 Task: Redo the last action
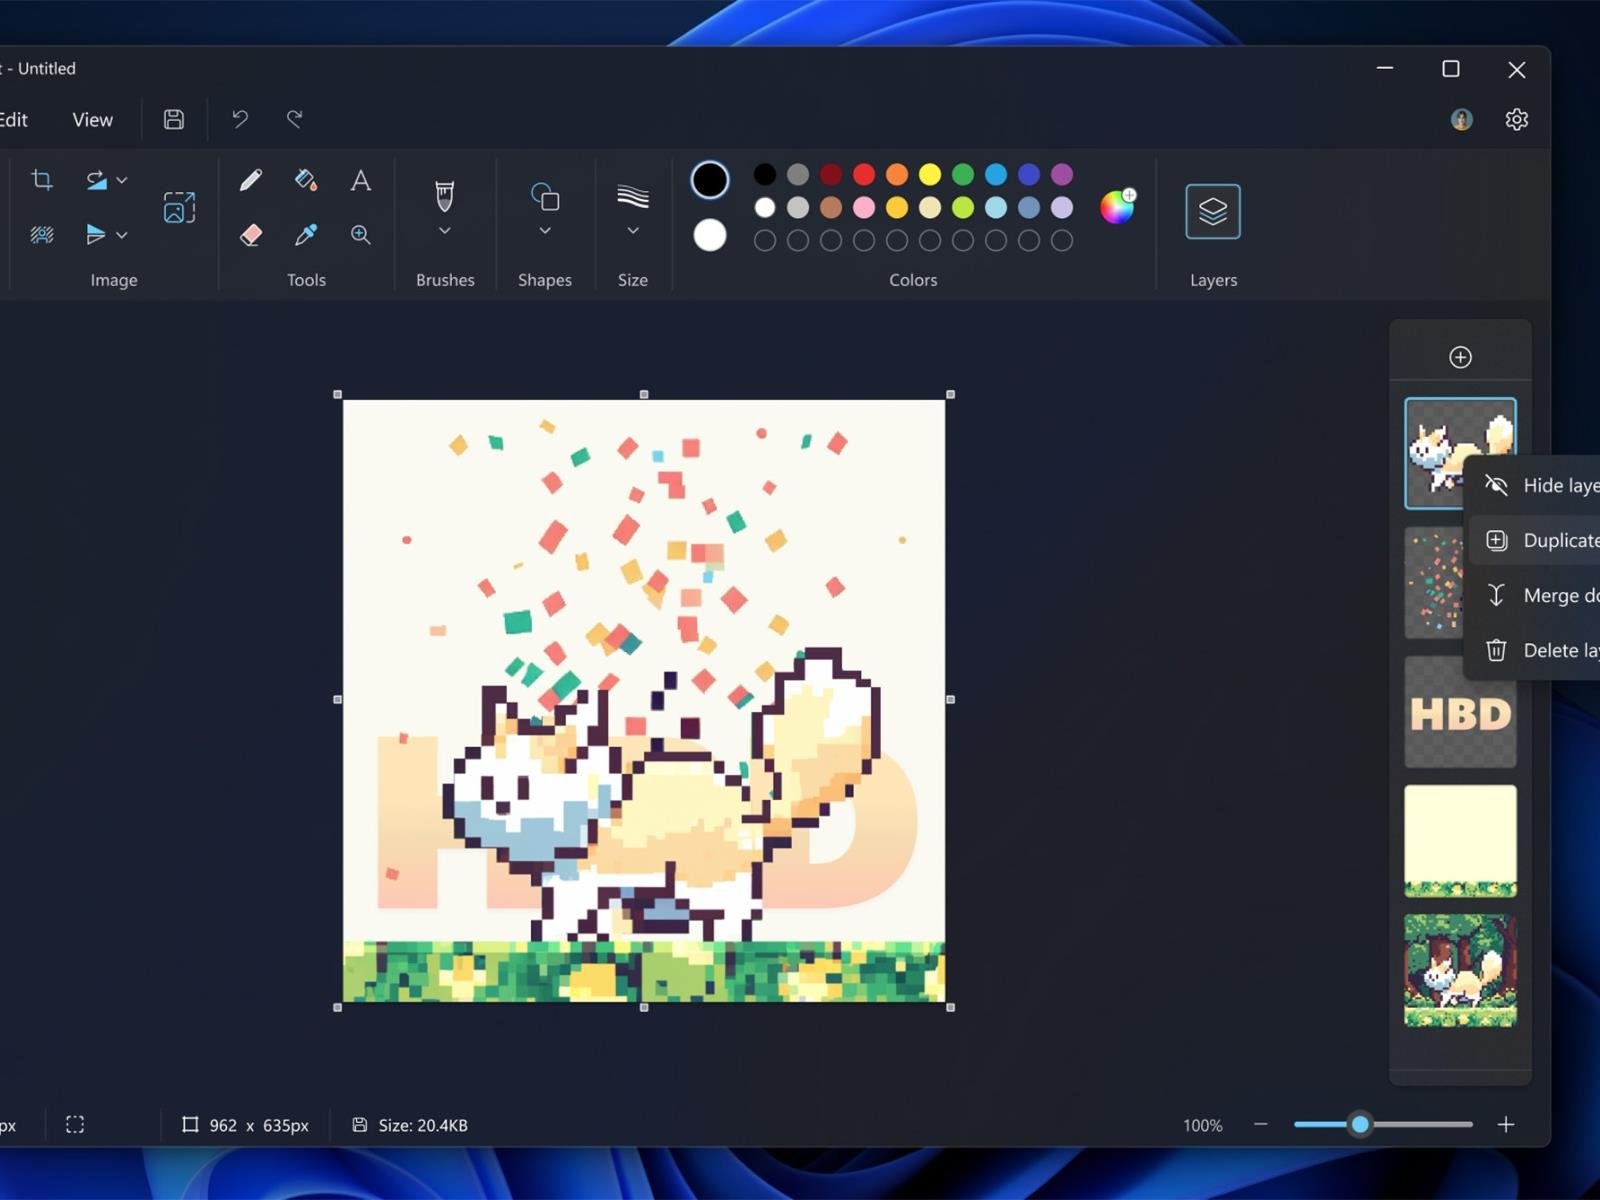(295, 119)
